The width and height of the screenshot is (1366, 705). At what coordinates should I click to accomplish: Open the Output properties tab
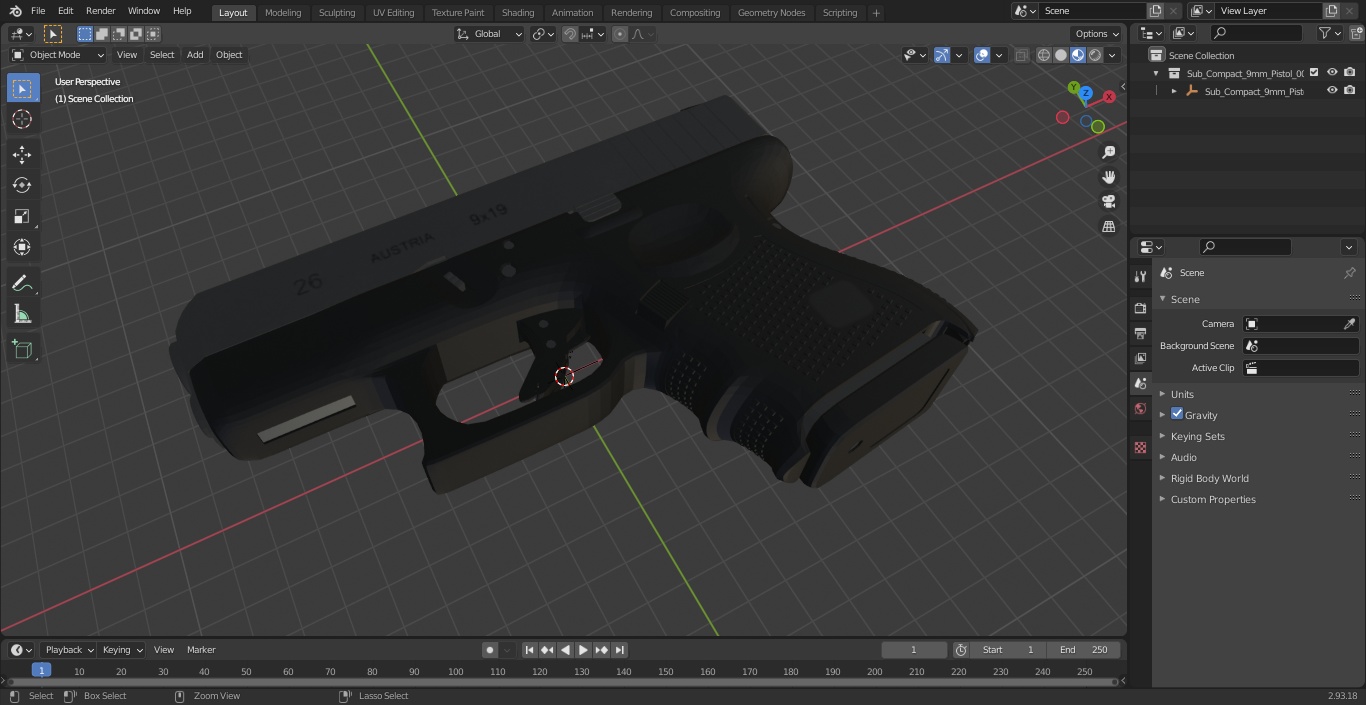(x=1140, y=333)
